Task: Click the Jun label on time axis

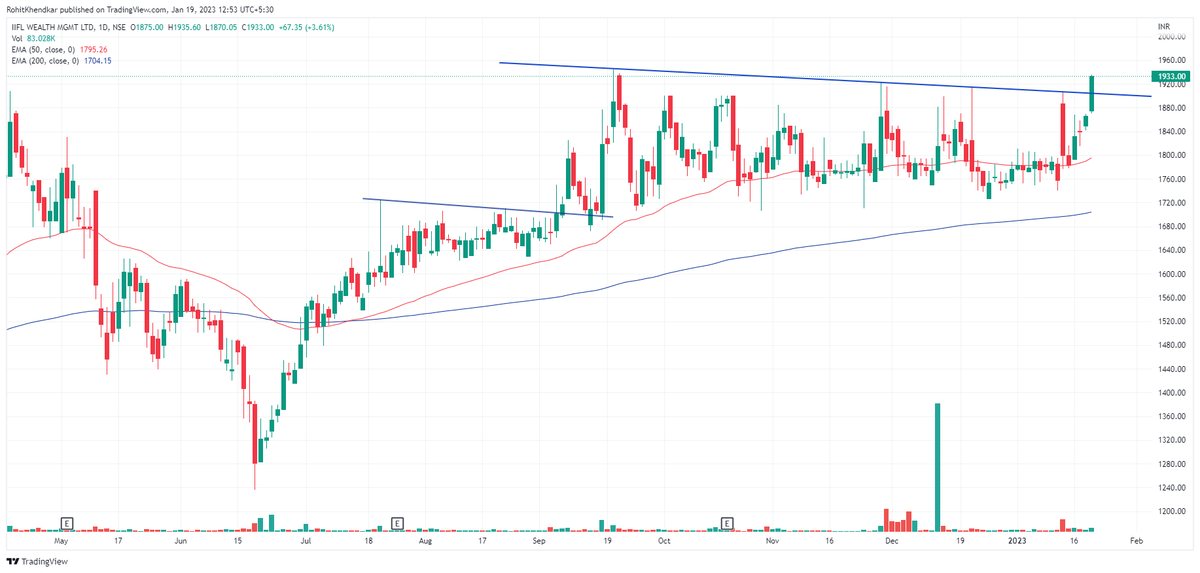Action: pos(180,539)
